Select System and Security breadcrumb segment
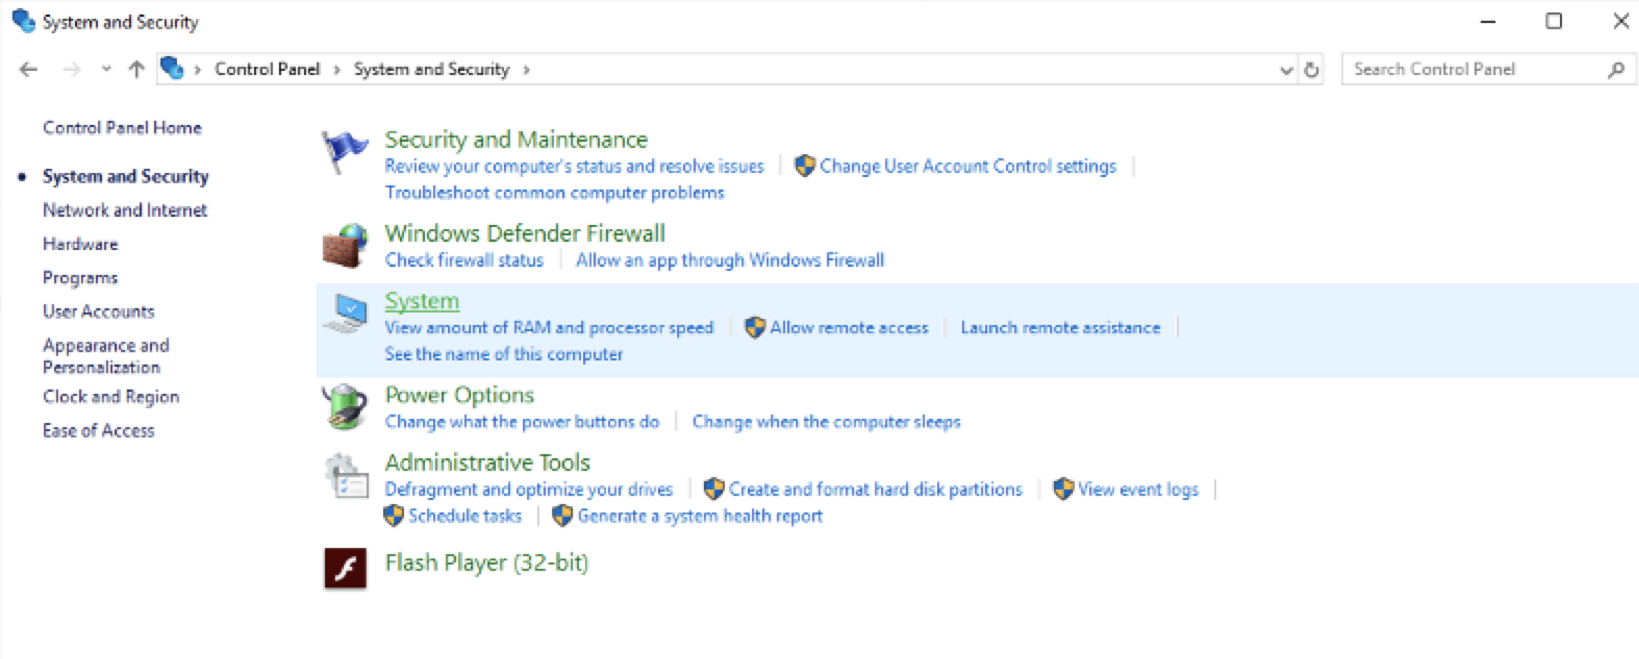Screen dimensions: 1639x659 point(432,69)
